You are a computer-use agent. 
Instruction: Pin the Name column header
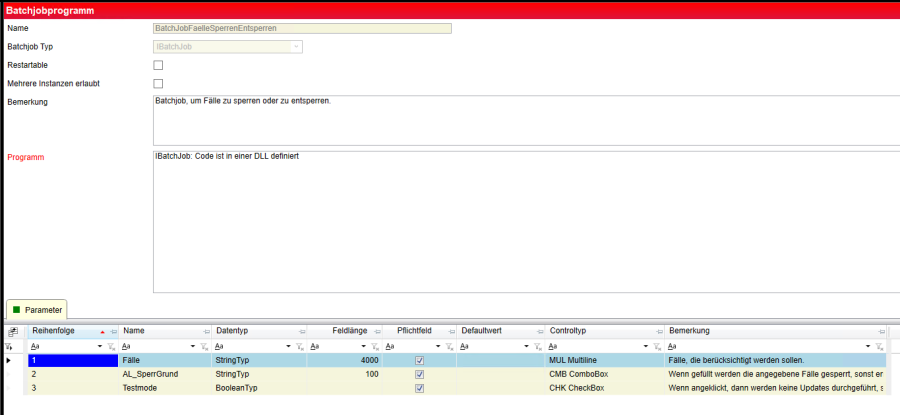pos(205,331)
